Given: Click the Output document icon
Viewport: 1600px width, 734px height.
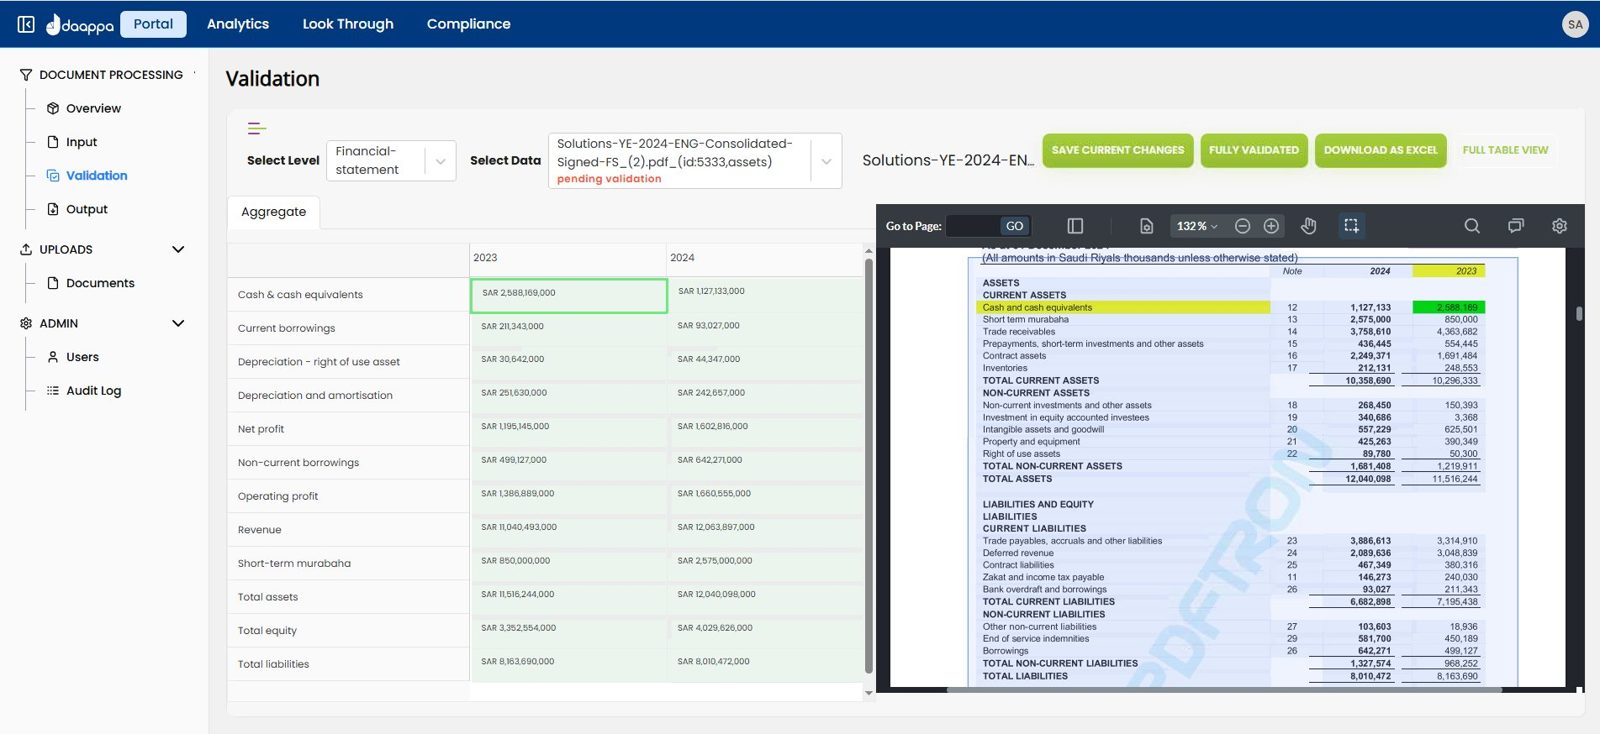Looking at the screenshot, I should [x=53, y=209].
